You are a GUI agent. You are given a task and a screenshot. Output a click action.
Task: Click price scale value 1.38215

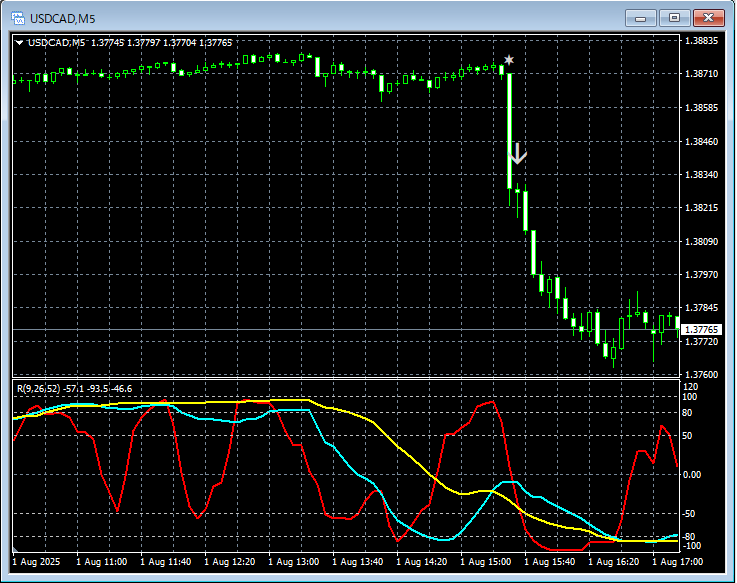pyautogui.click(x=702, y=208)
